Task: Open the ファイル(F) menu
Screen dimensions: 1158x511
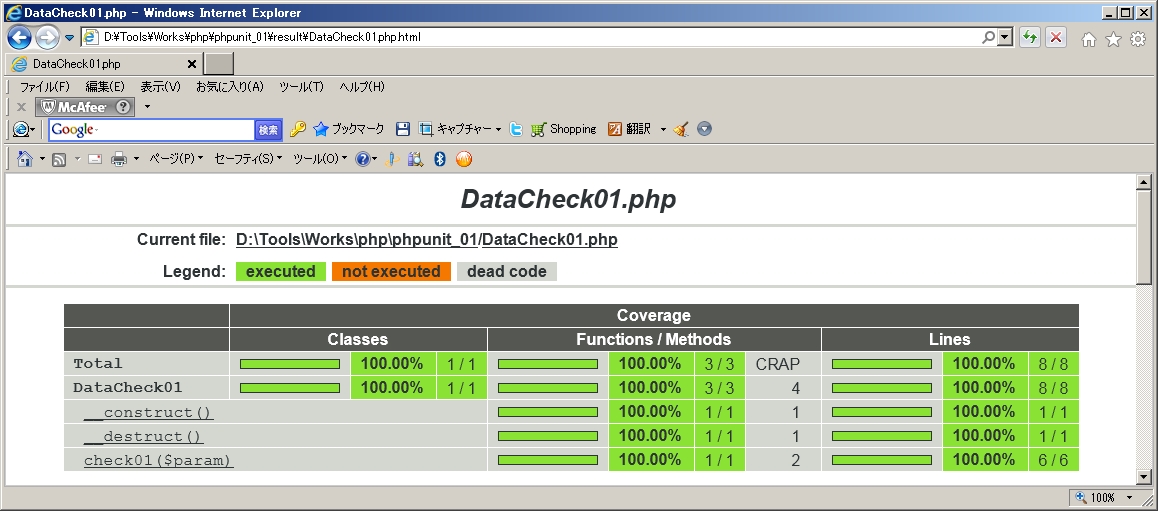Action: click(44, 86)
